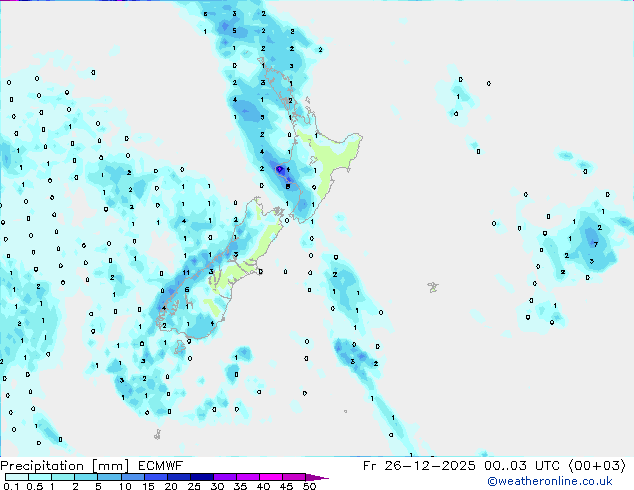This screenshot has width=634, height=490.
Task: Click the legend label '40'
Action: tap(263, 486)
